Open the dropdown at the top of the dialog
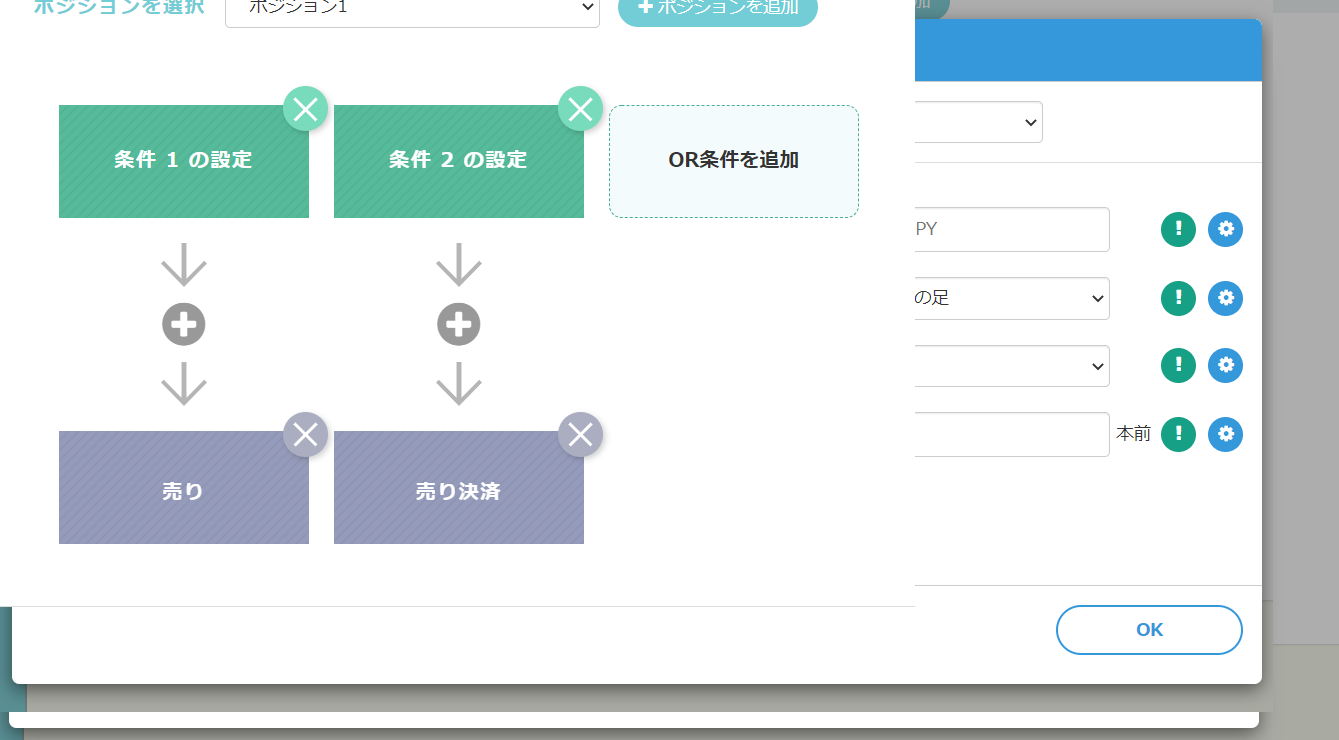1339x740 pixels. [980, 122]
